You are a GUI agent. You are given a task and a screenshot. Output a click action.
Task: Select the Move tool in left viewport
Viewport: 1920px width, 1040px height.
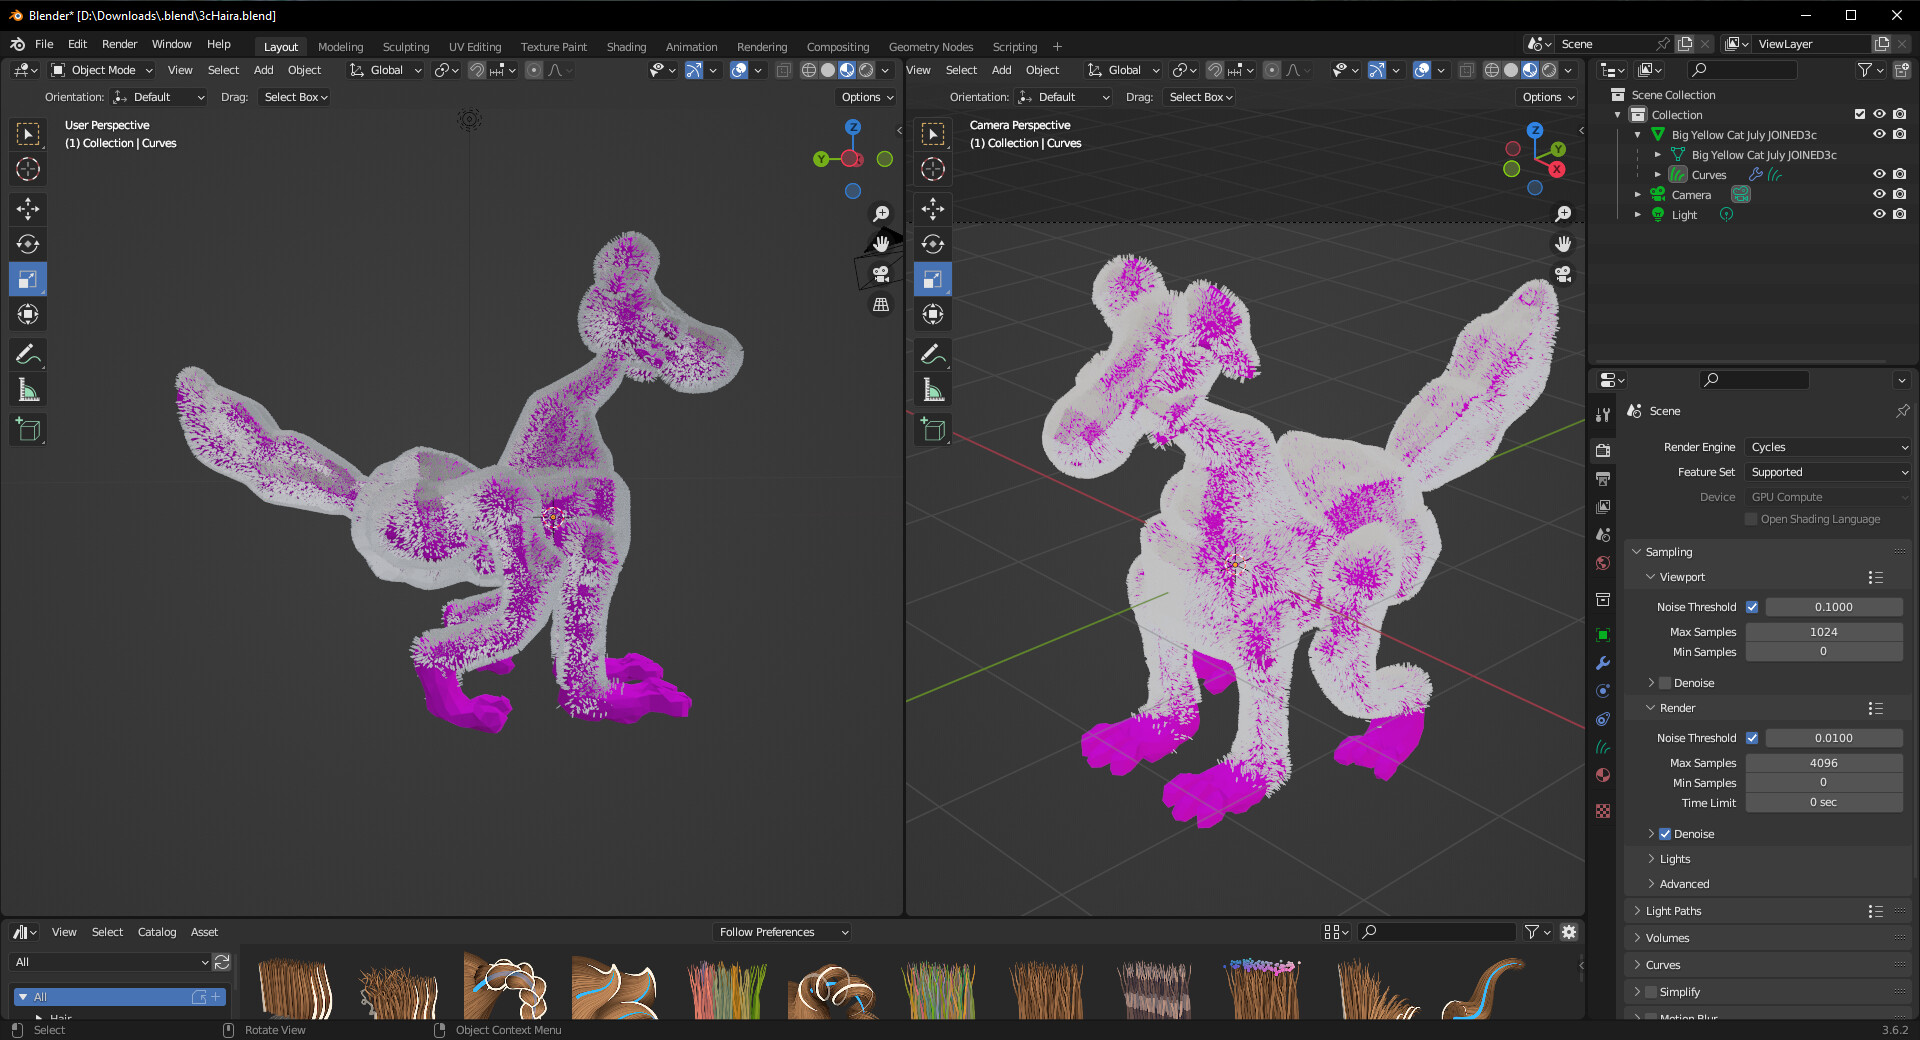tap(28, 209)
